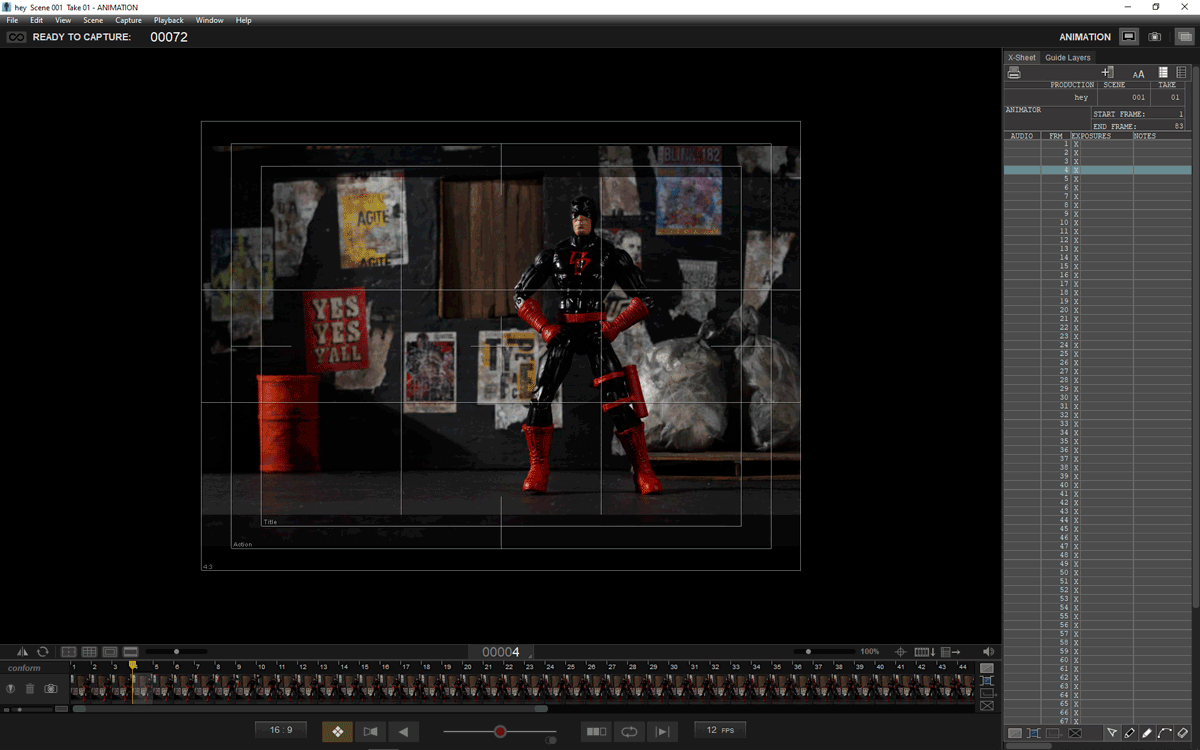Mute audio with the speaker icon
Screen dimensions: 1200x750
click(x=988, y=651)
